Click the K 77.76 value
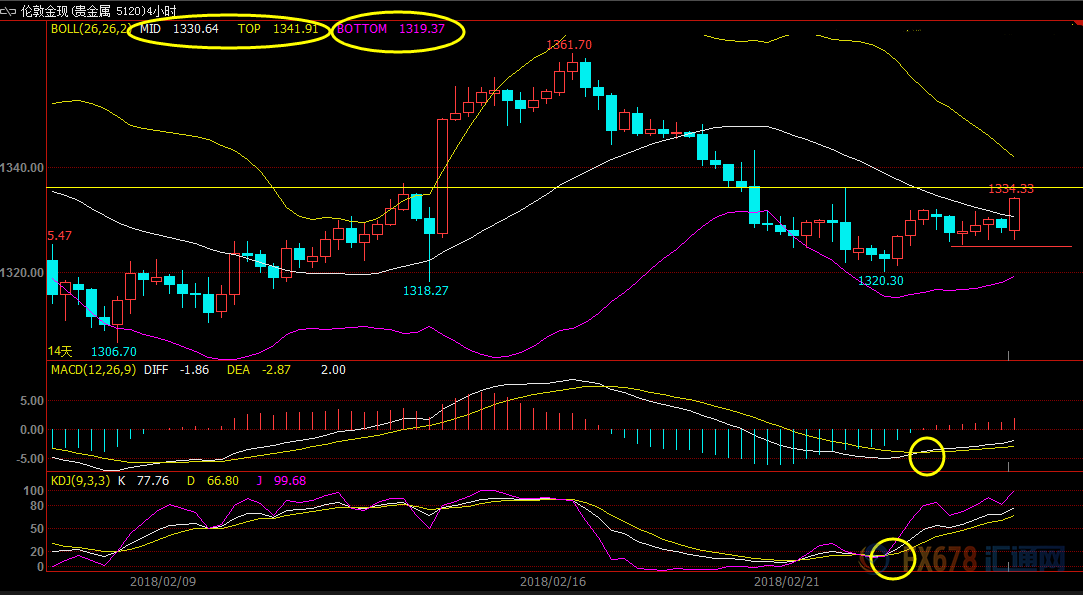Viewport: 1083px width, 595px height. (x=144, y=480)
